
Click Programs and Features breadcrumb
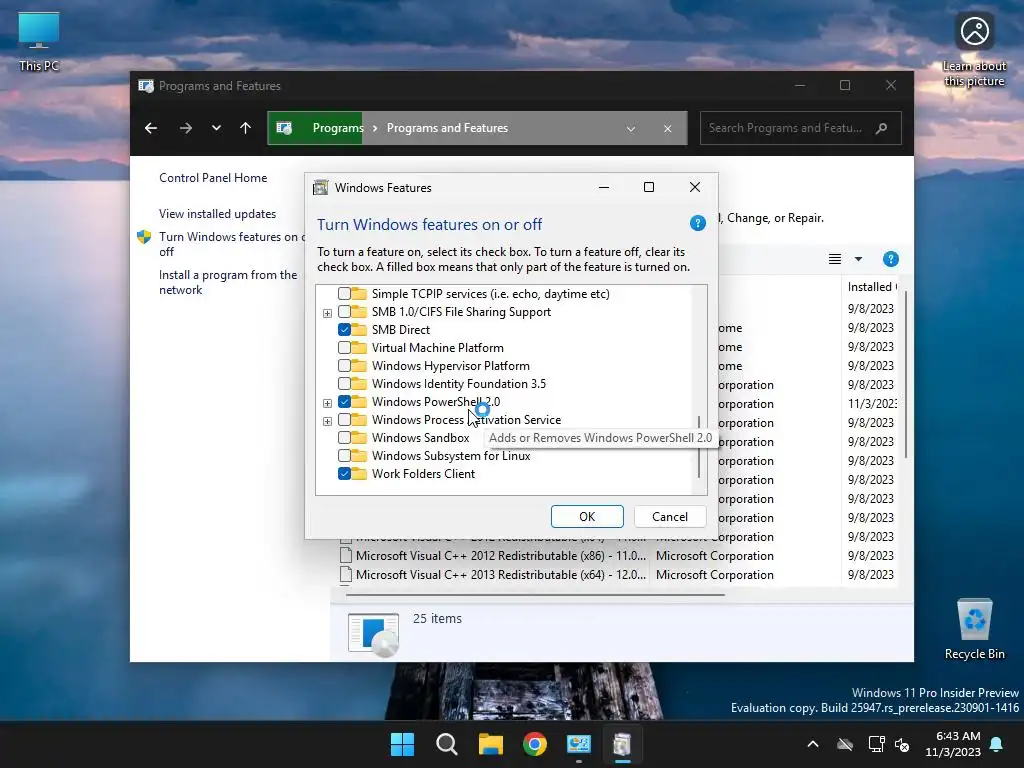(x=447, y=128)
